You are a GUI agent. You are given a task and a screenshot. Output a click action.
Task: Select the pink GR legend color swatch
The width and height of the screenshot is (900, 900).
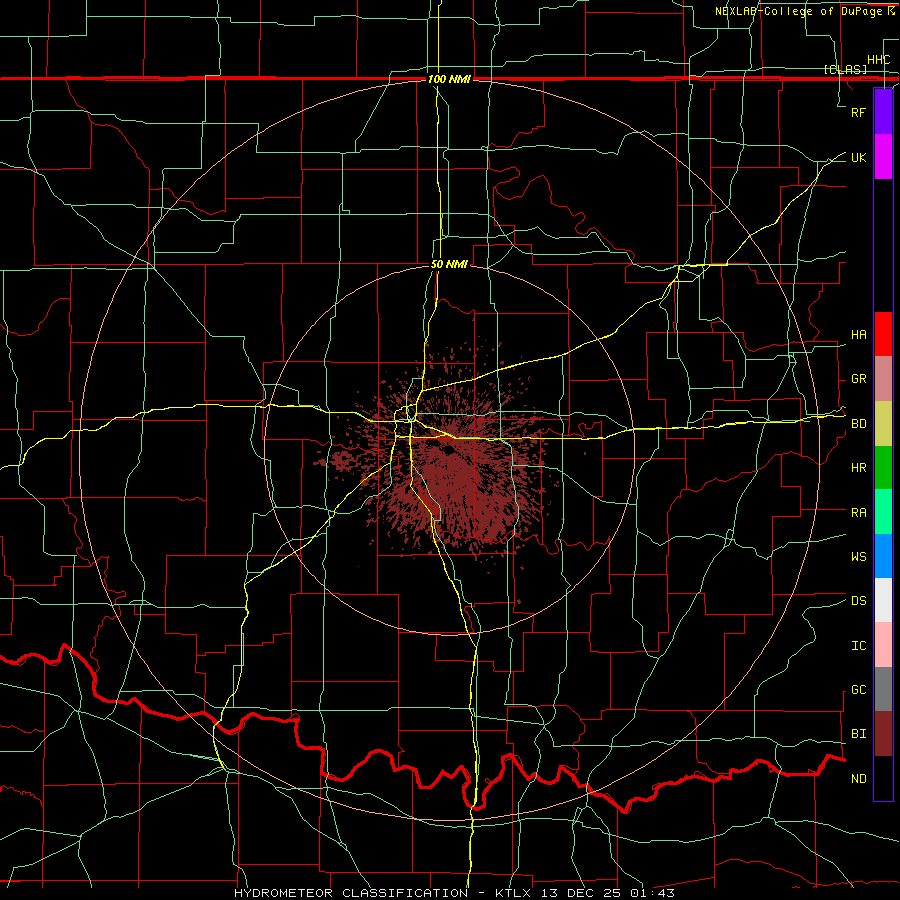point(883,379)
